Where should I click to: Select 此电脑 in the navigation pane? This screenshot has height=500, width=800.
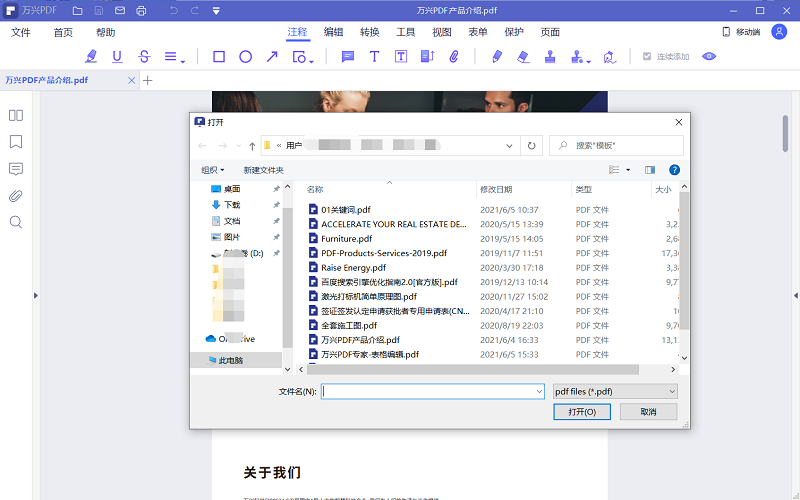click(236, 360)
